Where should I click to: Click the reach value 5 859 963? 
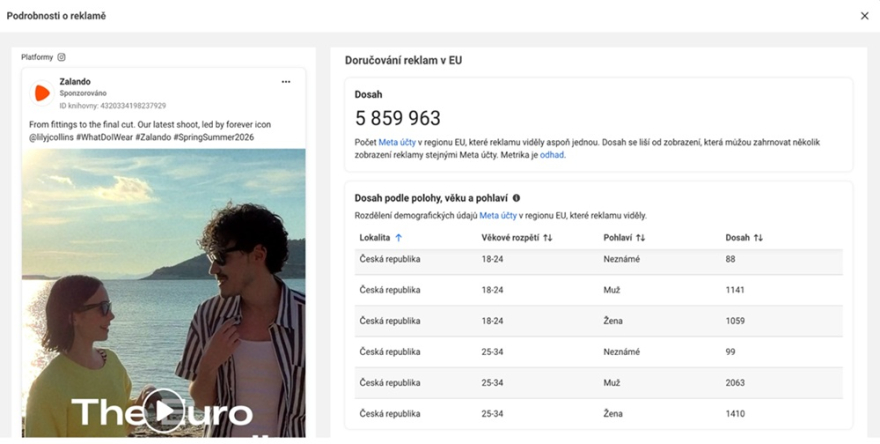click(397, 118)
